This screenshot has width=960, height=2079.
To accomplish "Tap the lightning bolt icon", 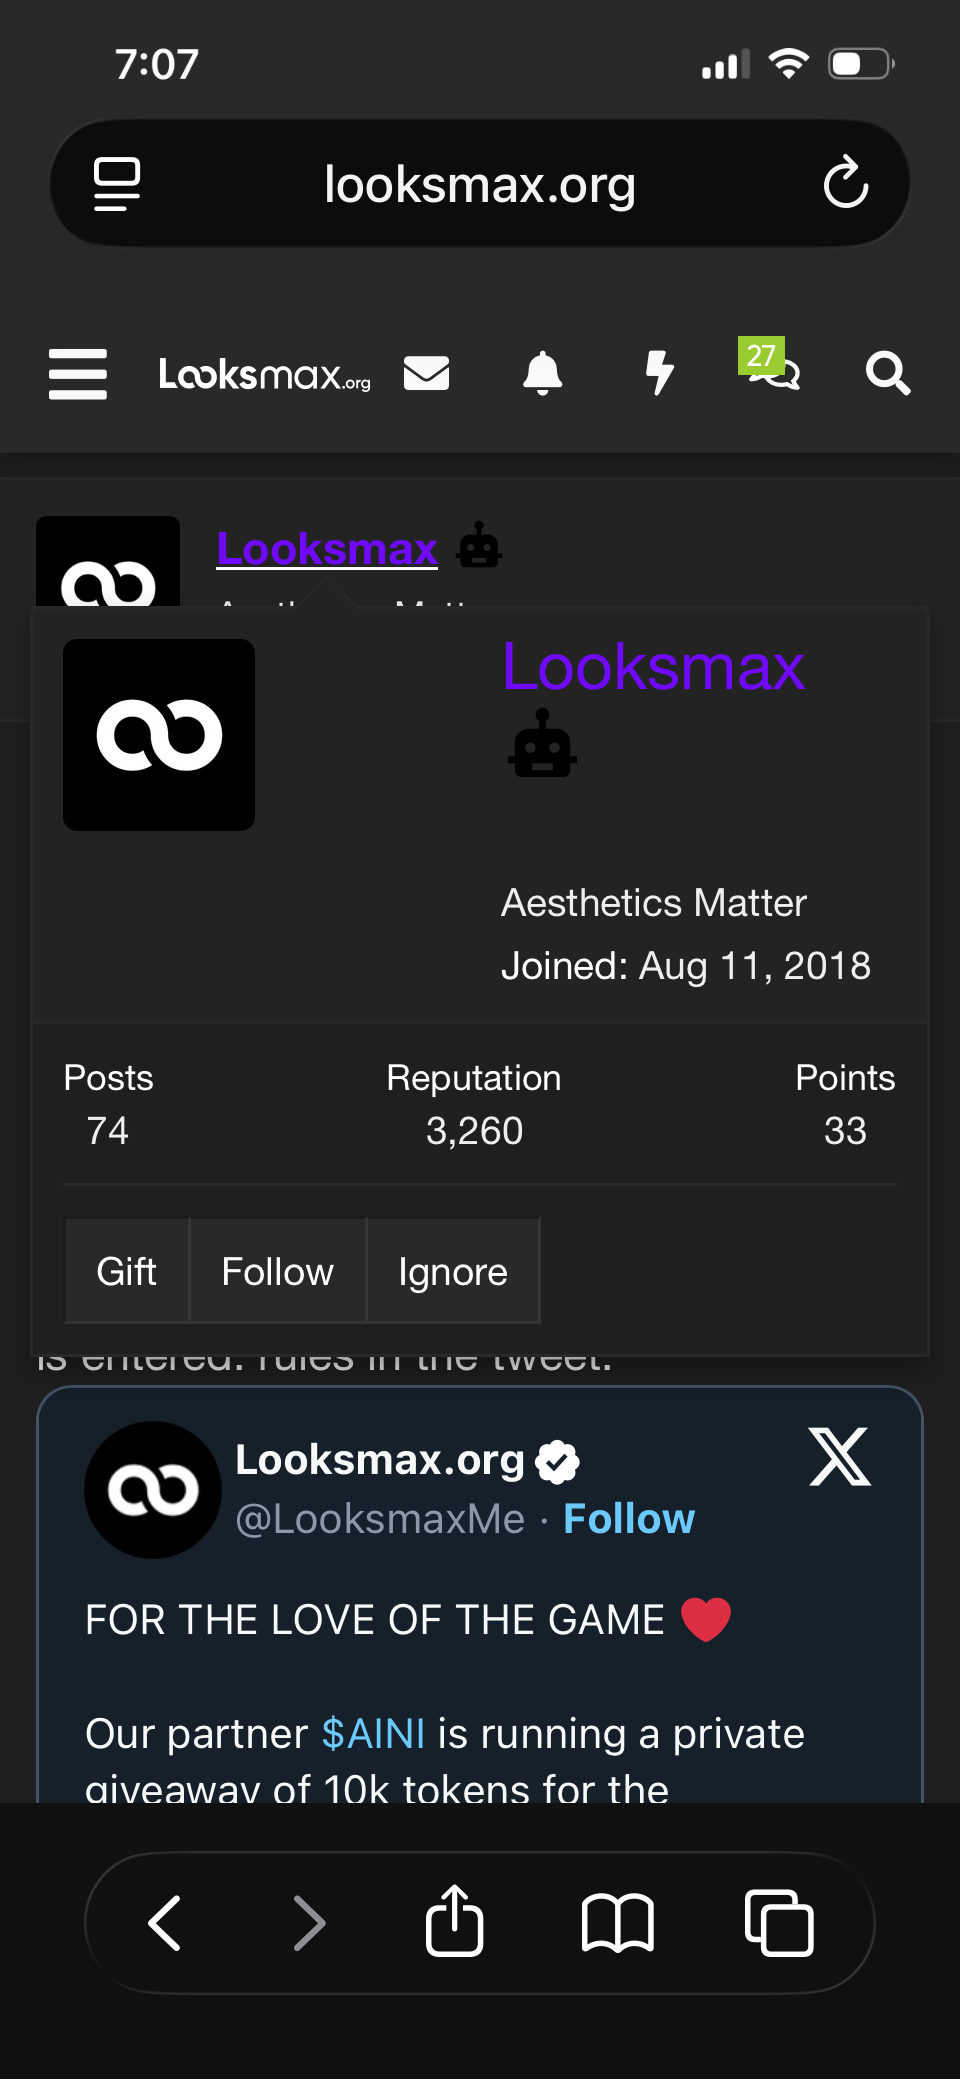I will [659, 374].
